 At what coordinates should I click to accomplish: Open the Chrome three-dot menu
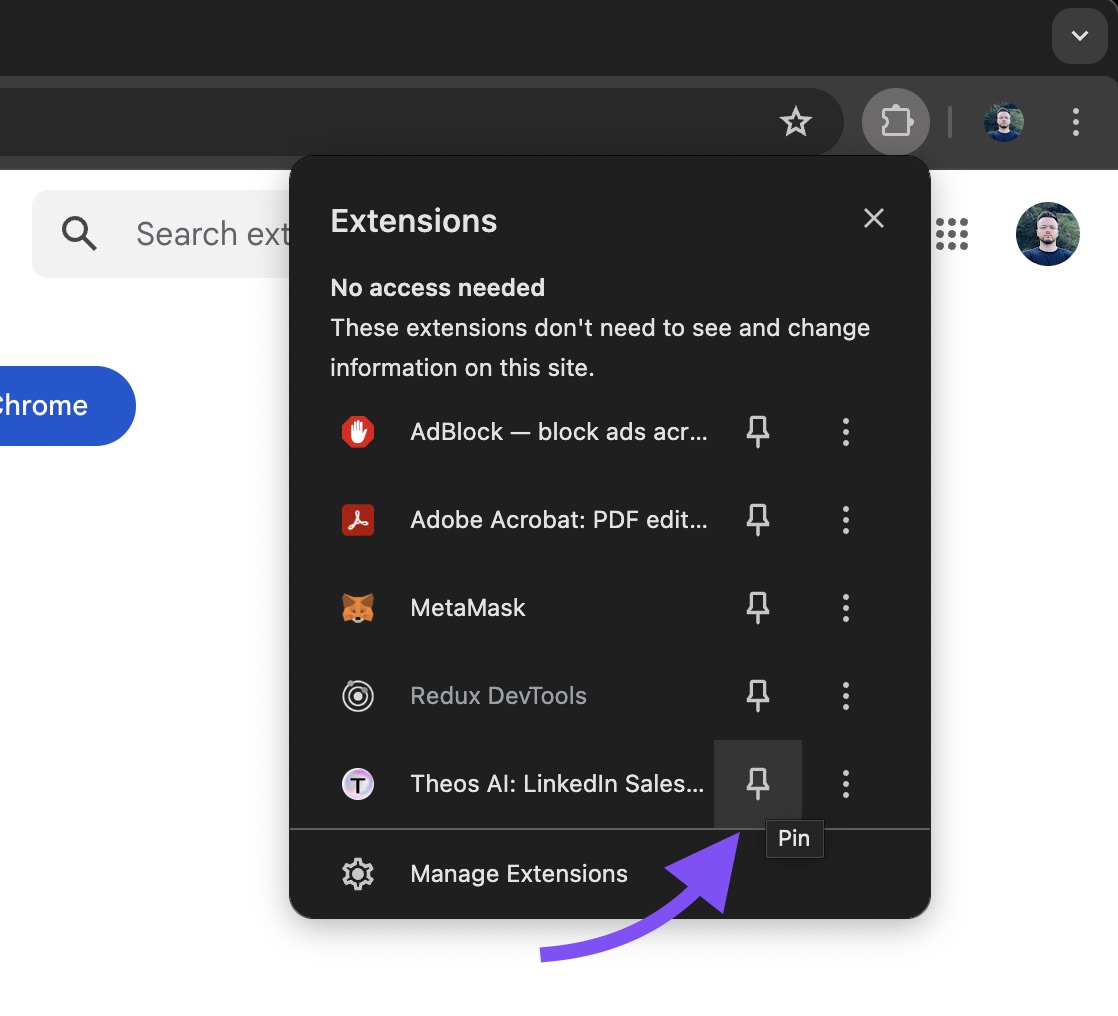[1075, 122]
